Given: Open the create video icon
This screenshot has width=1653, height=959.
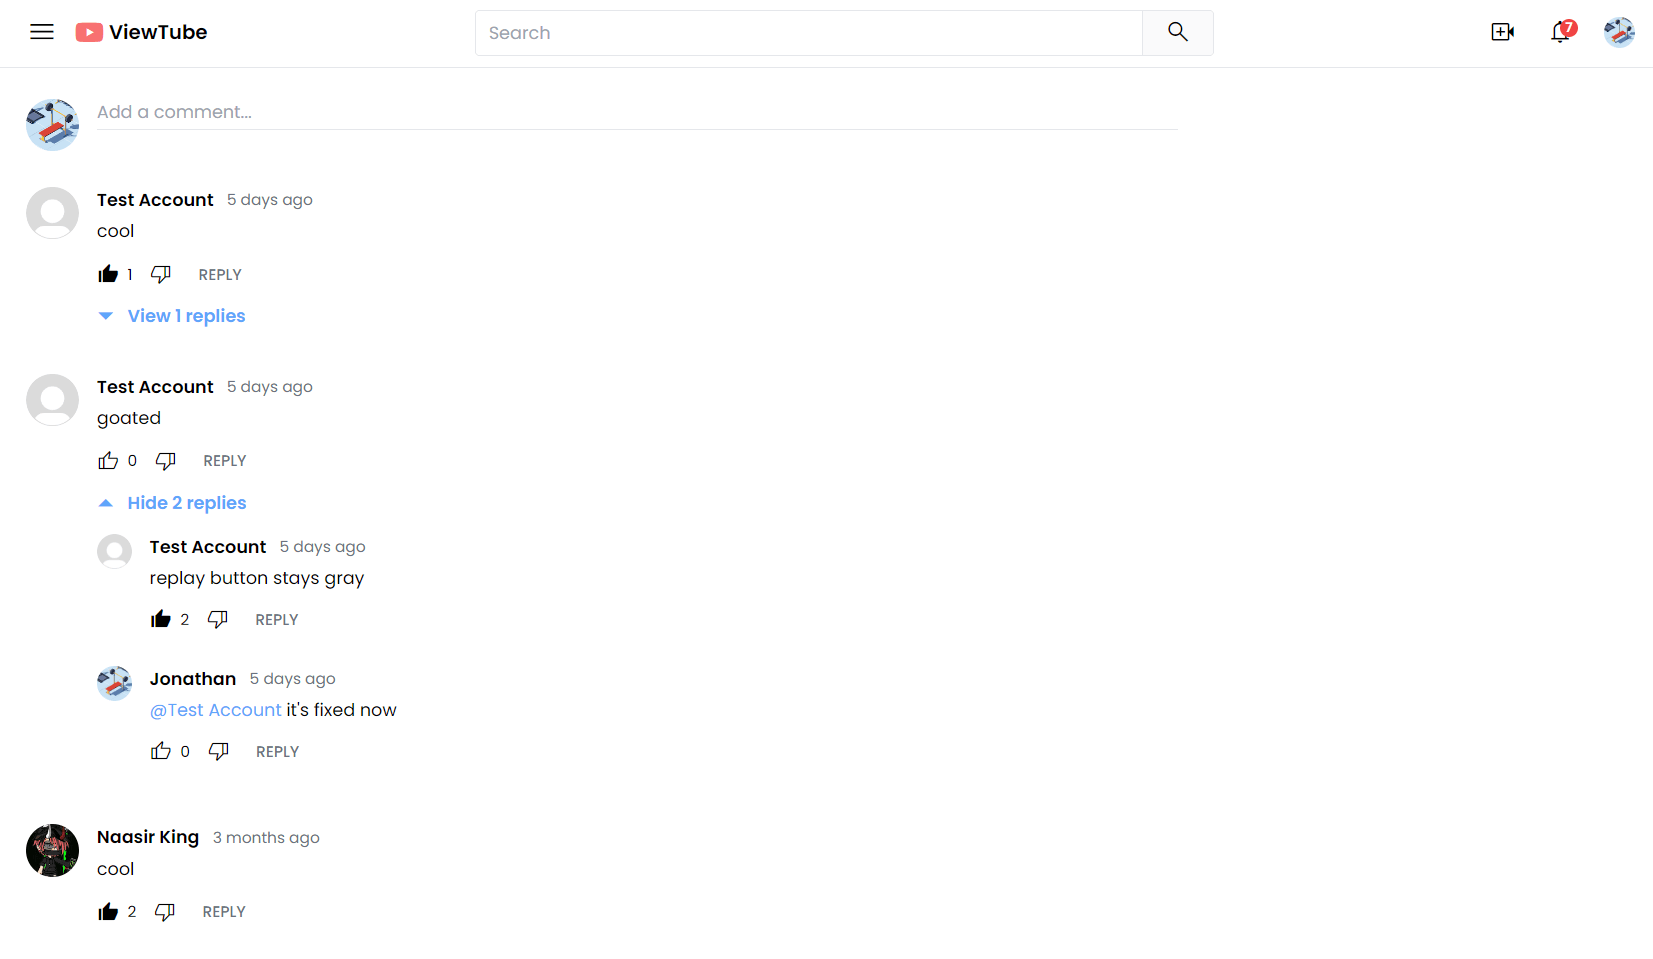Looking at the screenshot, I should (x=1502, y=32).
